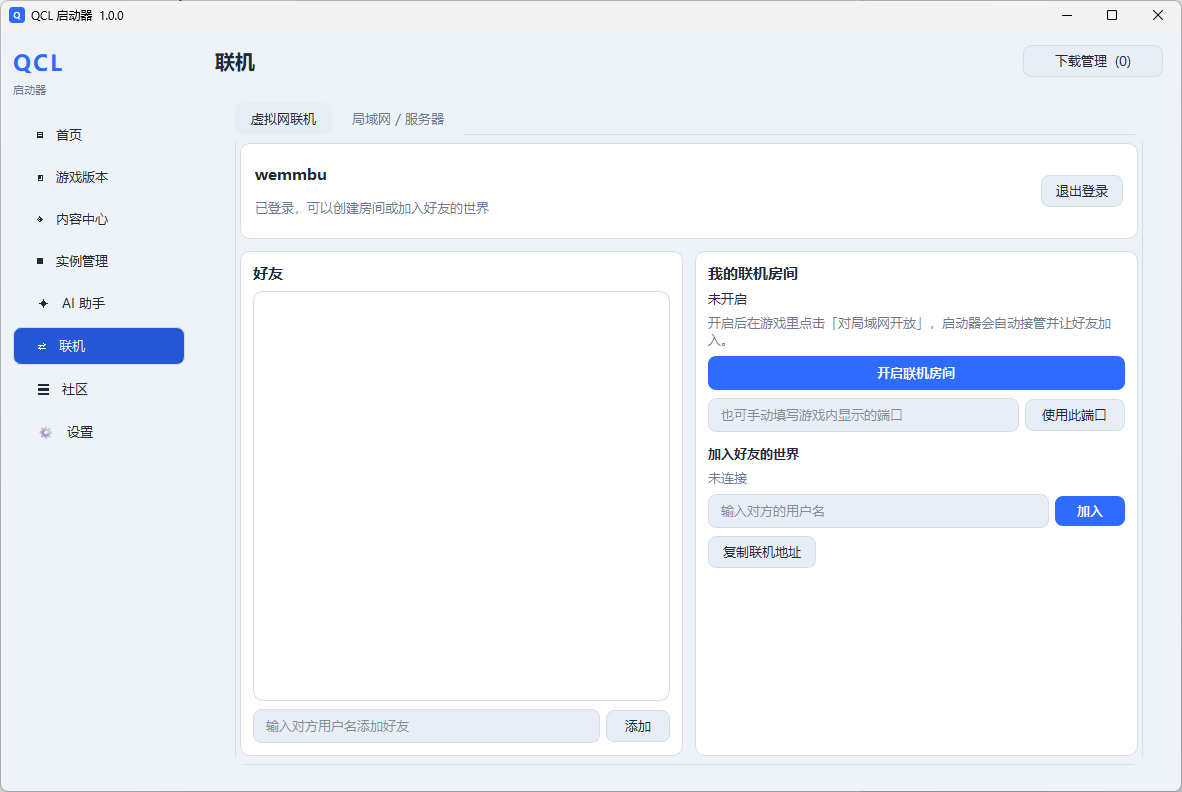Click the square icon beside 实例管理
Screen dimensions: 1182x792
tap(40, 261)
